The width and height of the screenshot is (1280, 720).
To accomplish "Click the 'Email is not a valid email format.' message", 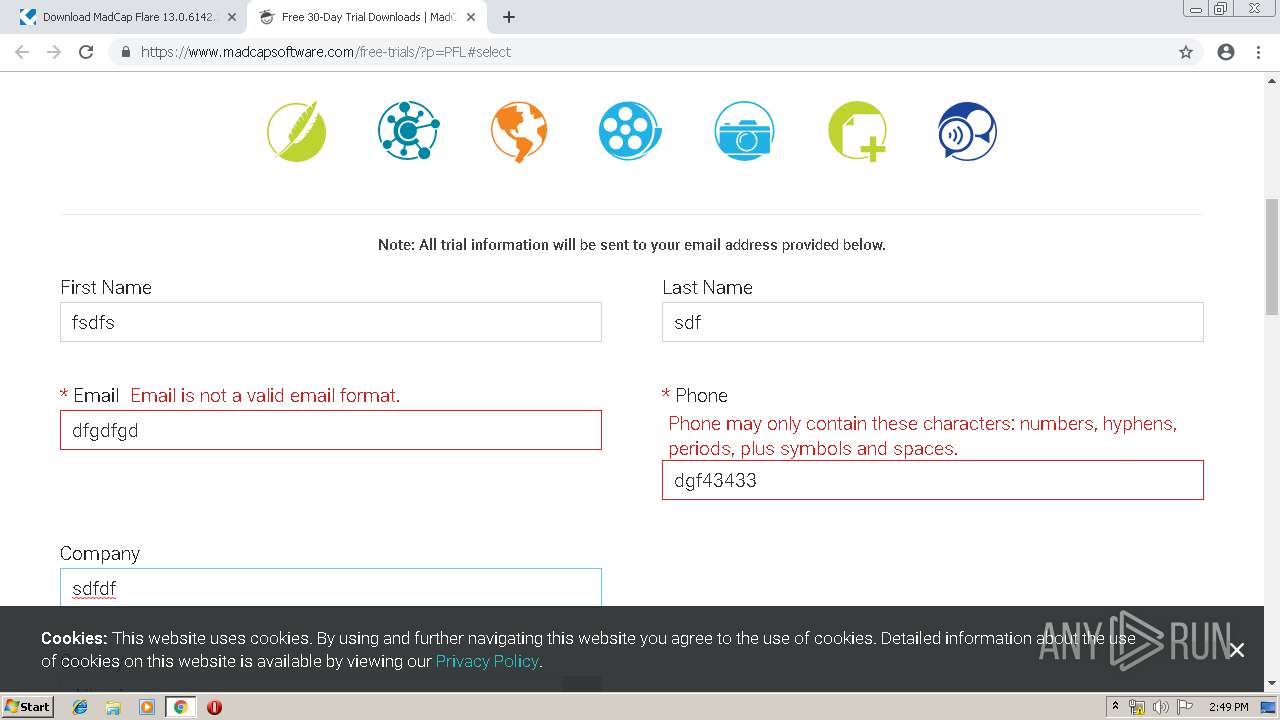I will [x=265, y=395].
